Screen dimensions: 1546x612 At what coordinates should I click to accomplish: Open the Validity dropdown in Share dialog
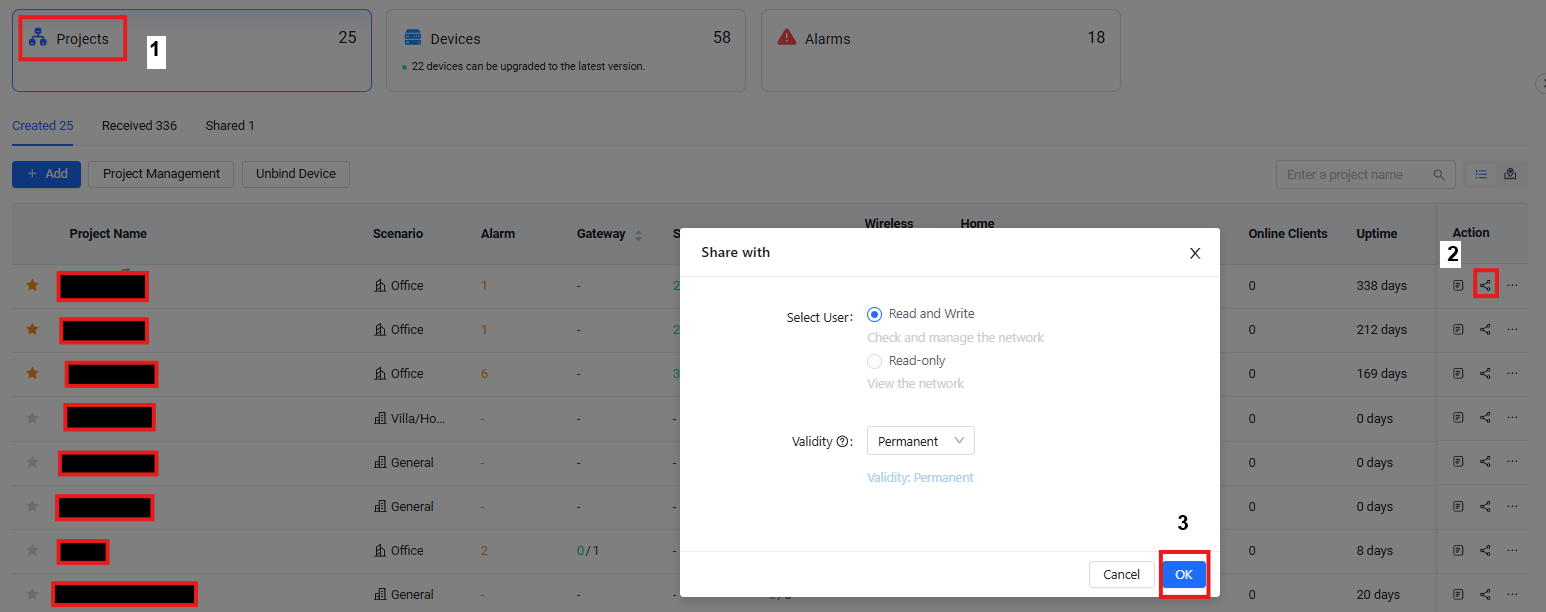click(919, 440)
